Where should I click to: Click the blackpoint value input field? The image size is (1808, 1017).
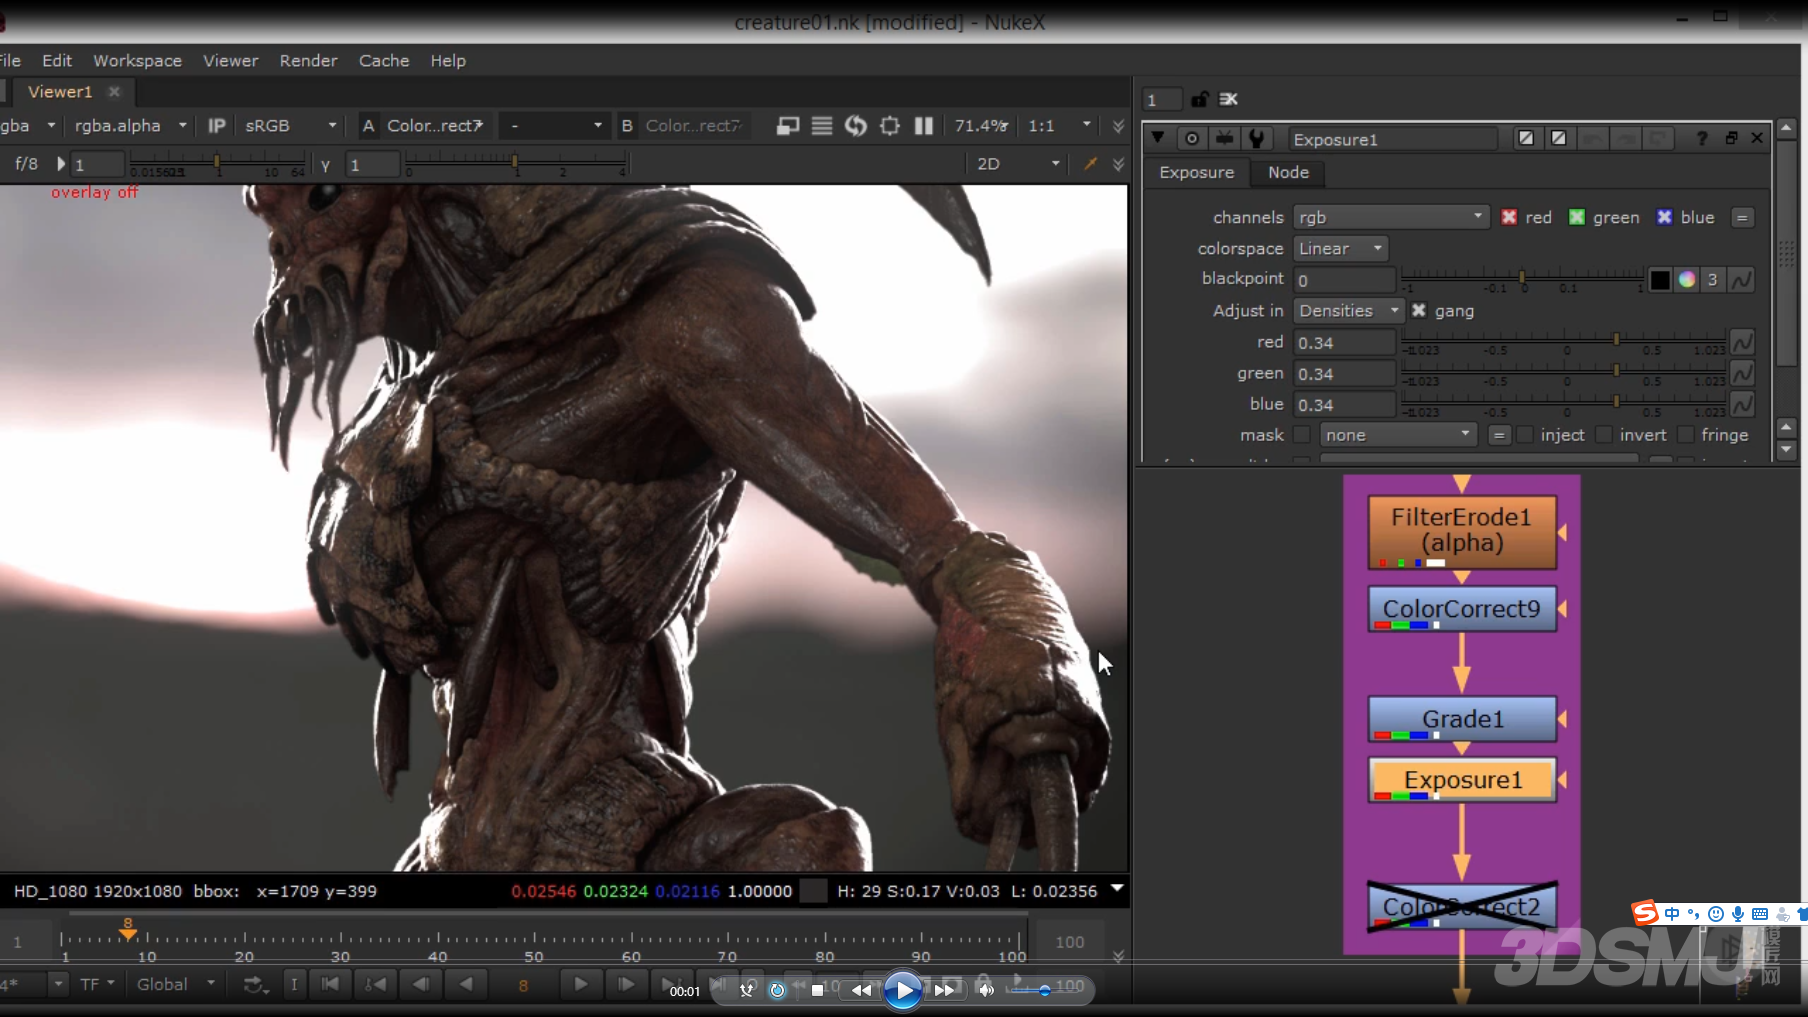pyautogui.click(x=1344, y=279)
